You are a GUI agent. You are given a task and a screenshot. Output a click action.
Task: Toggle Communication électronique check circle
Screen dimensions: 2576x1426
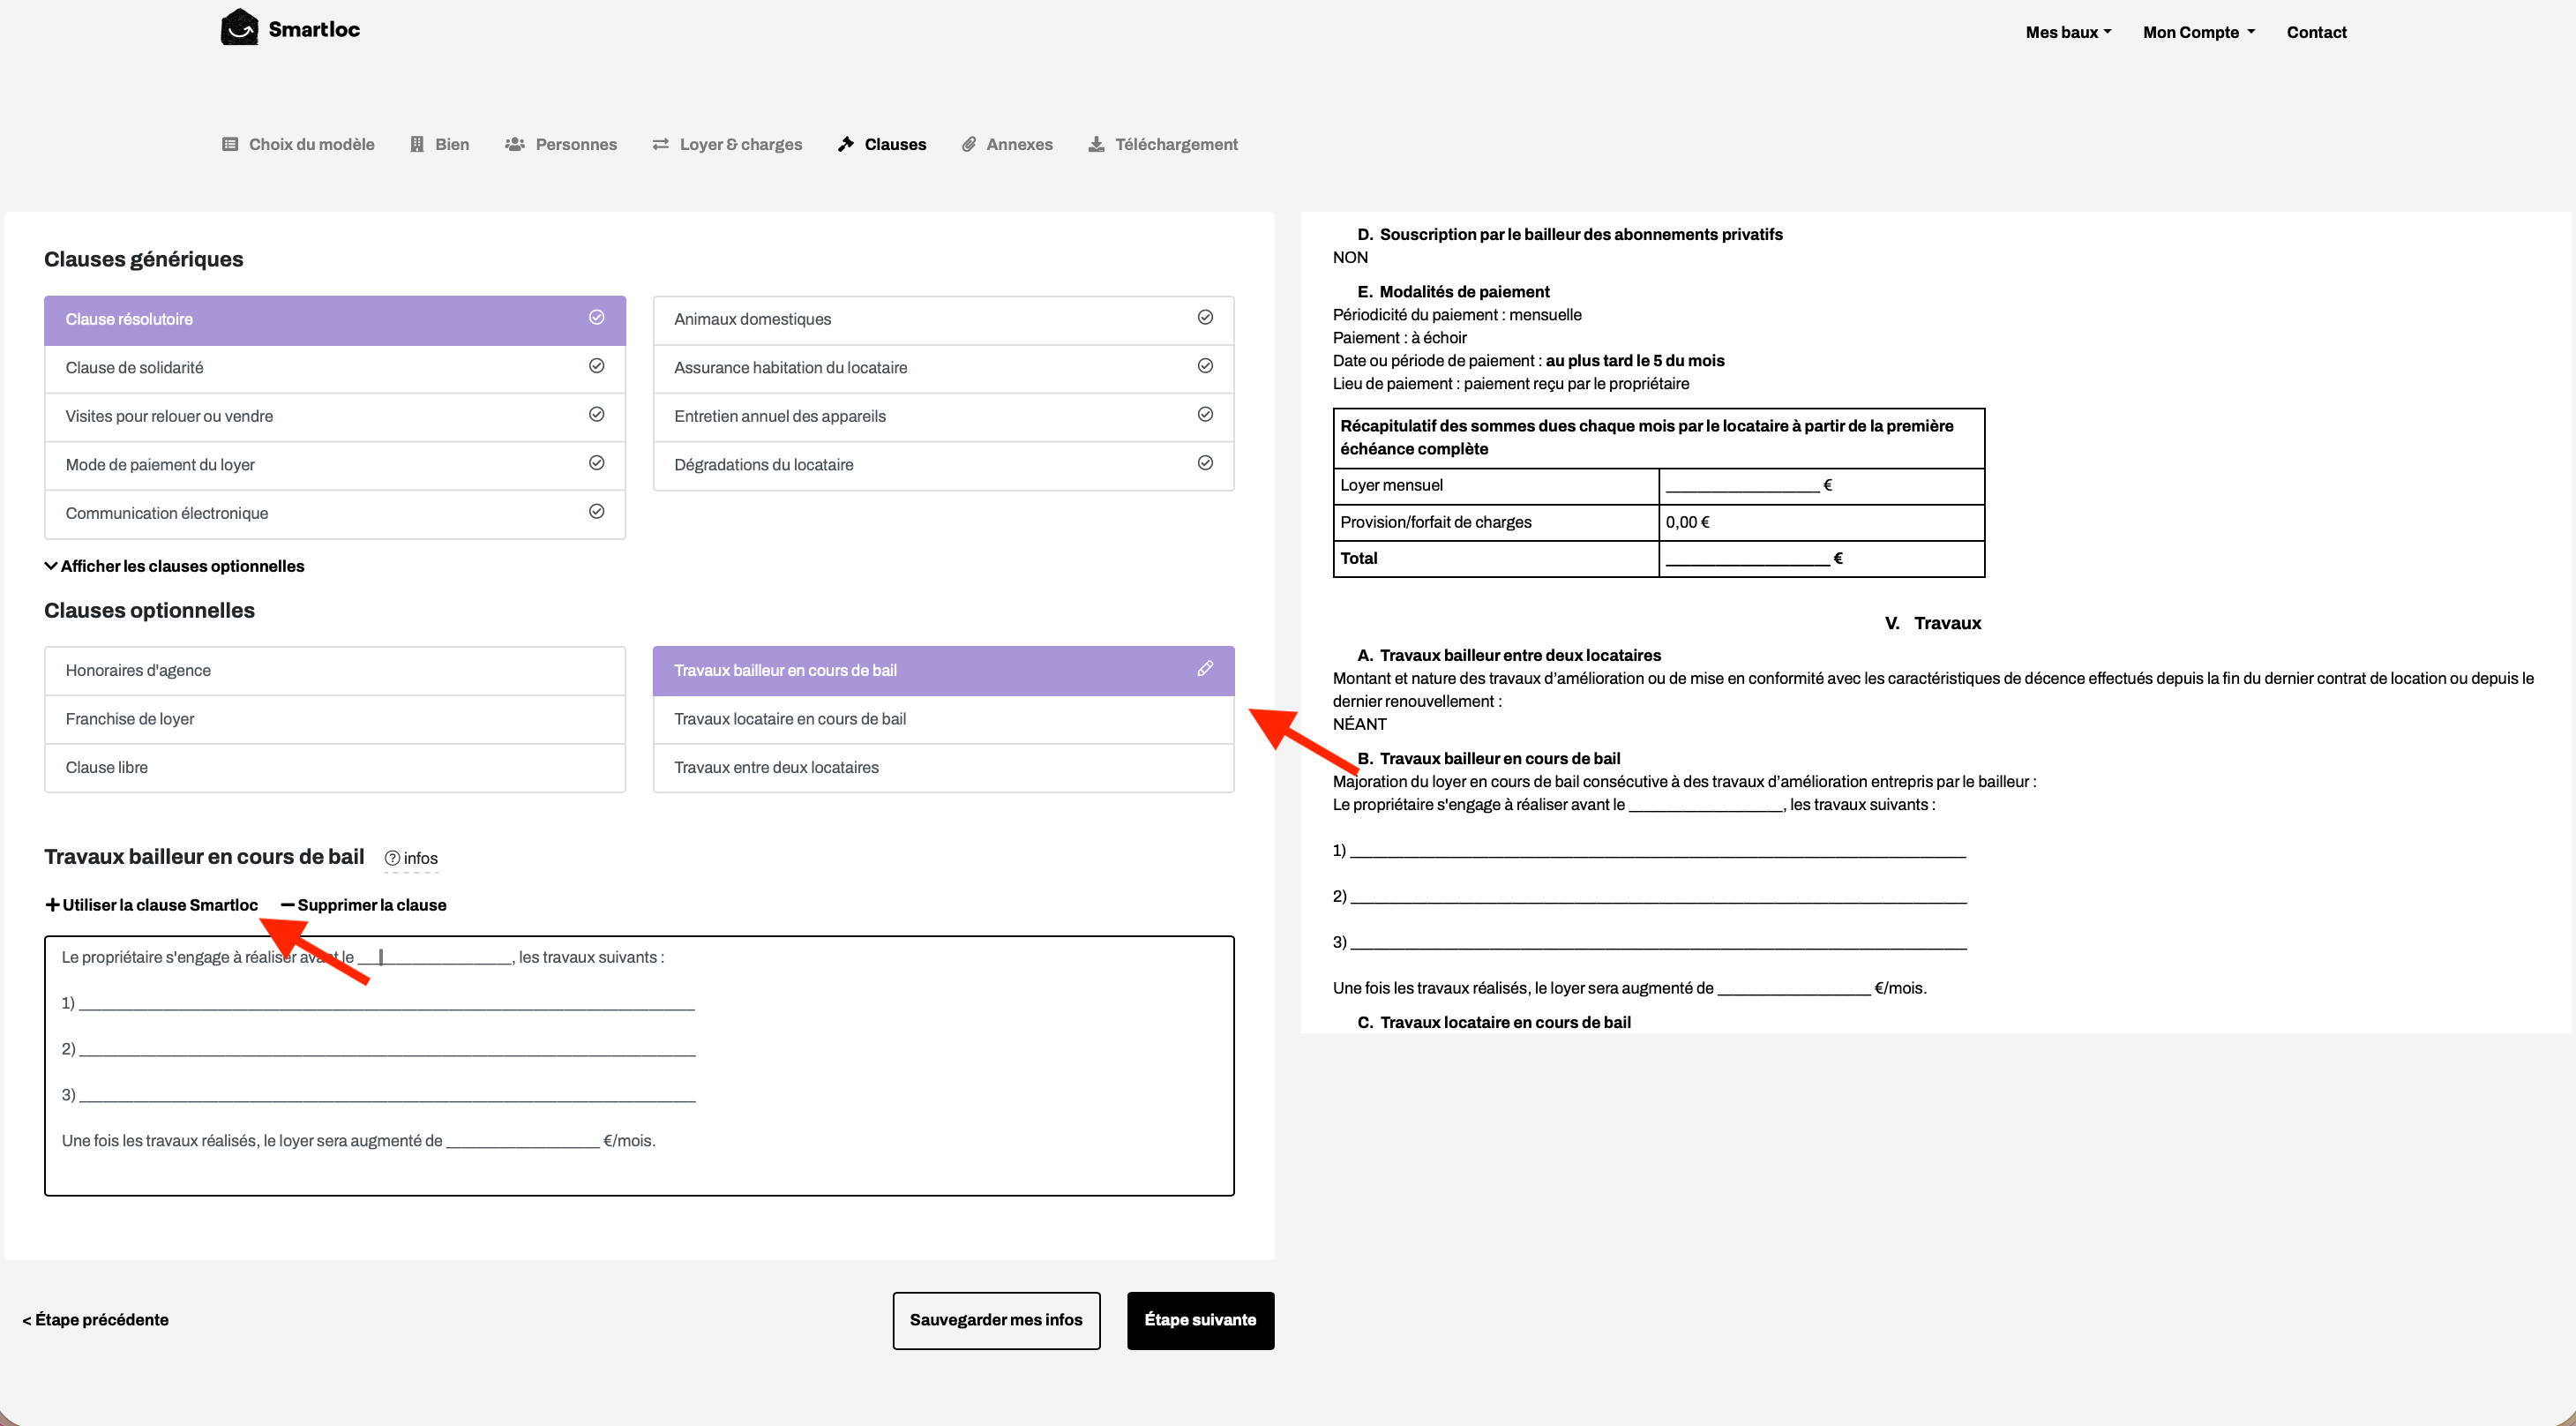pyautogui.click(x=597, y=511)
